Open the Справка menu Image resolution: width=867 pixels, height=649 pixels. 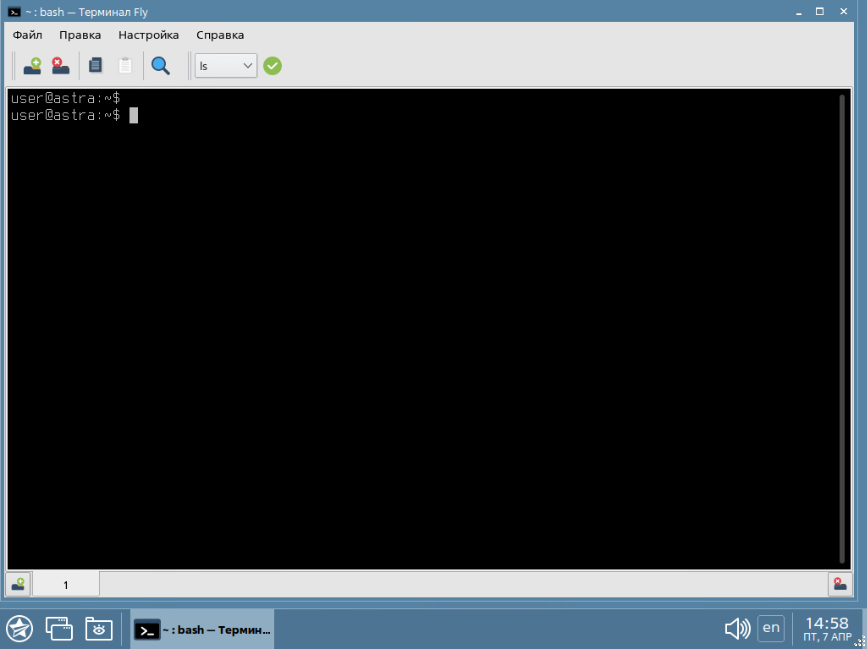(x=220, y=35)
